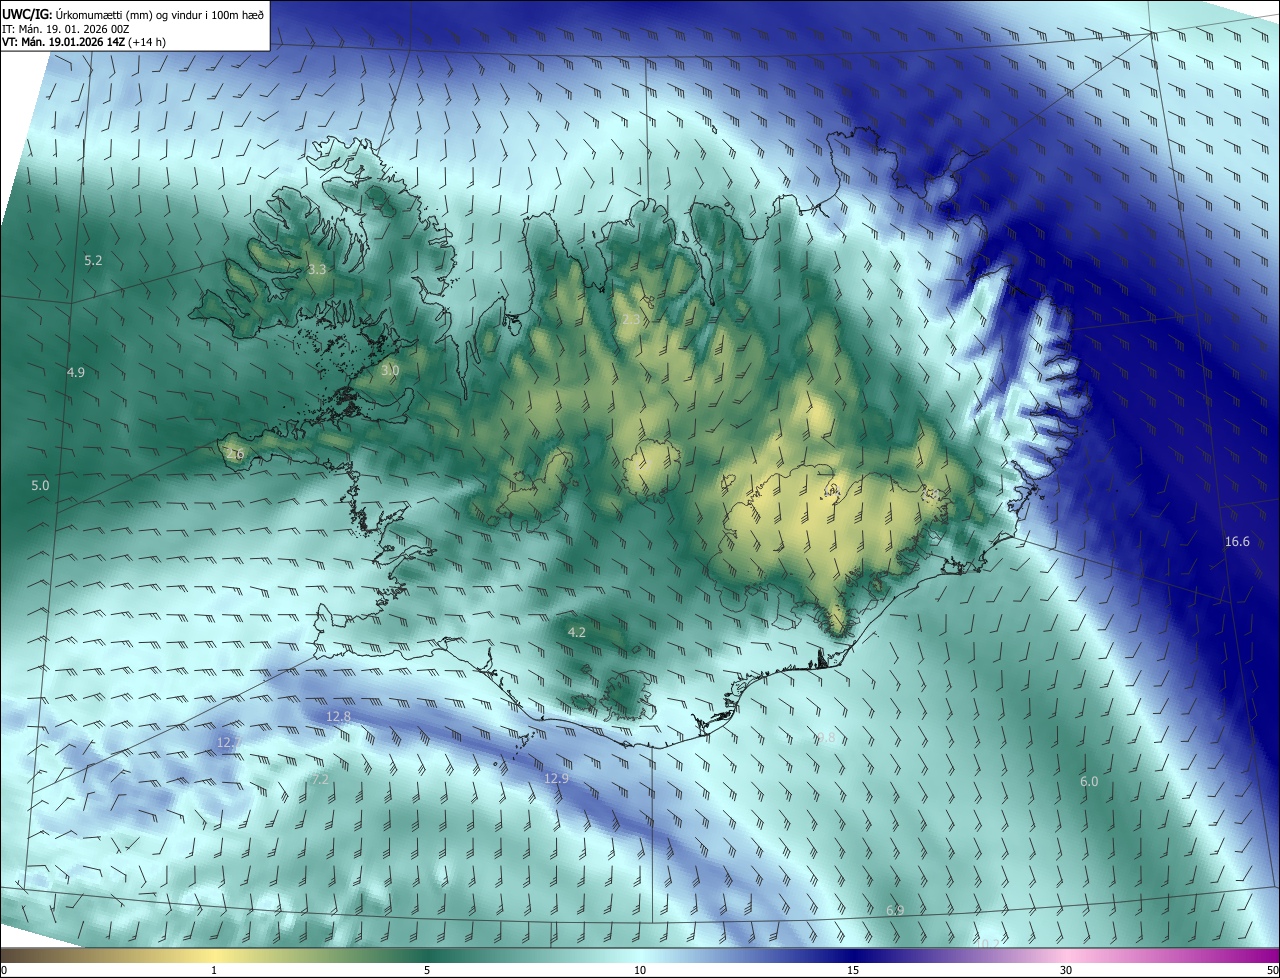This screenshot has height=978, width=1280.
Task: Click the title 'UWC/IG: Úrkomumætti (mm) og vindur' line
Action: (x=133, y=13)
